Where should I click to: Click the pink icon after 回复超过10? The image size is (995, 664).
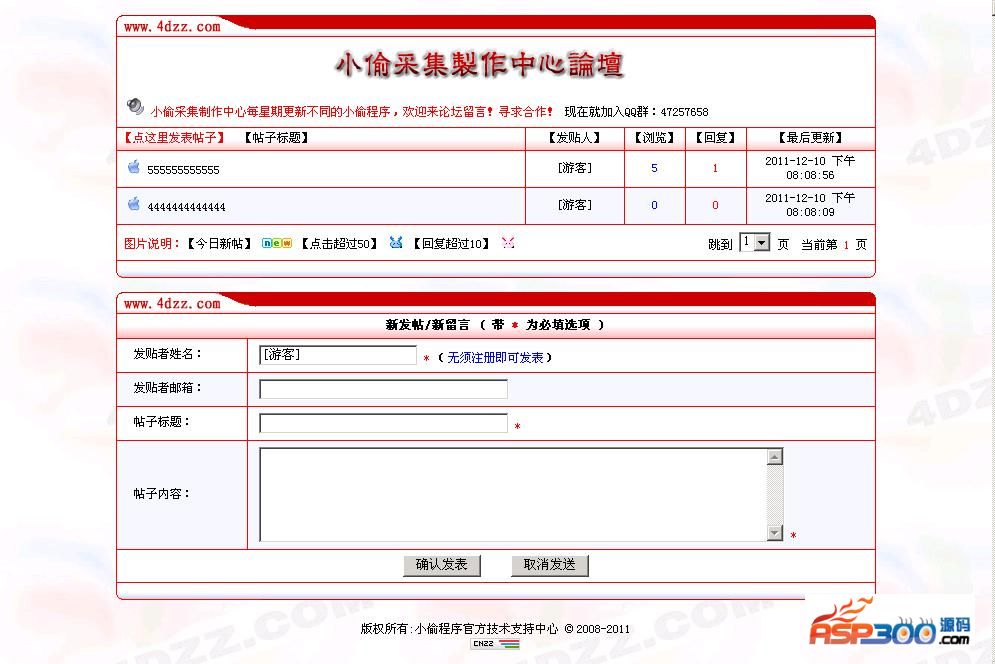(x=508, y=242)
